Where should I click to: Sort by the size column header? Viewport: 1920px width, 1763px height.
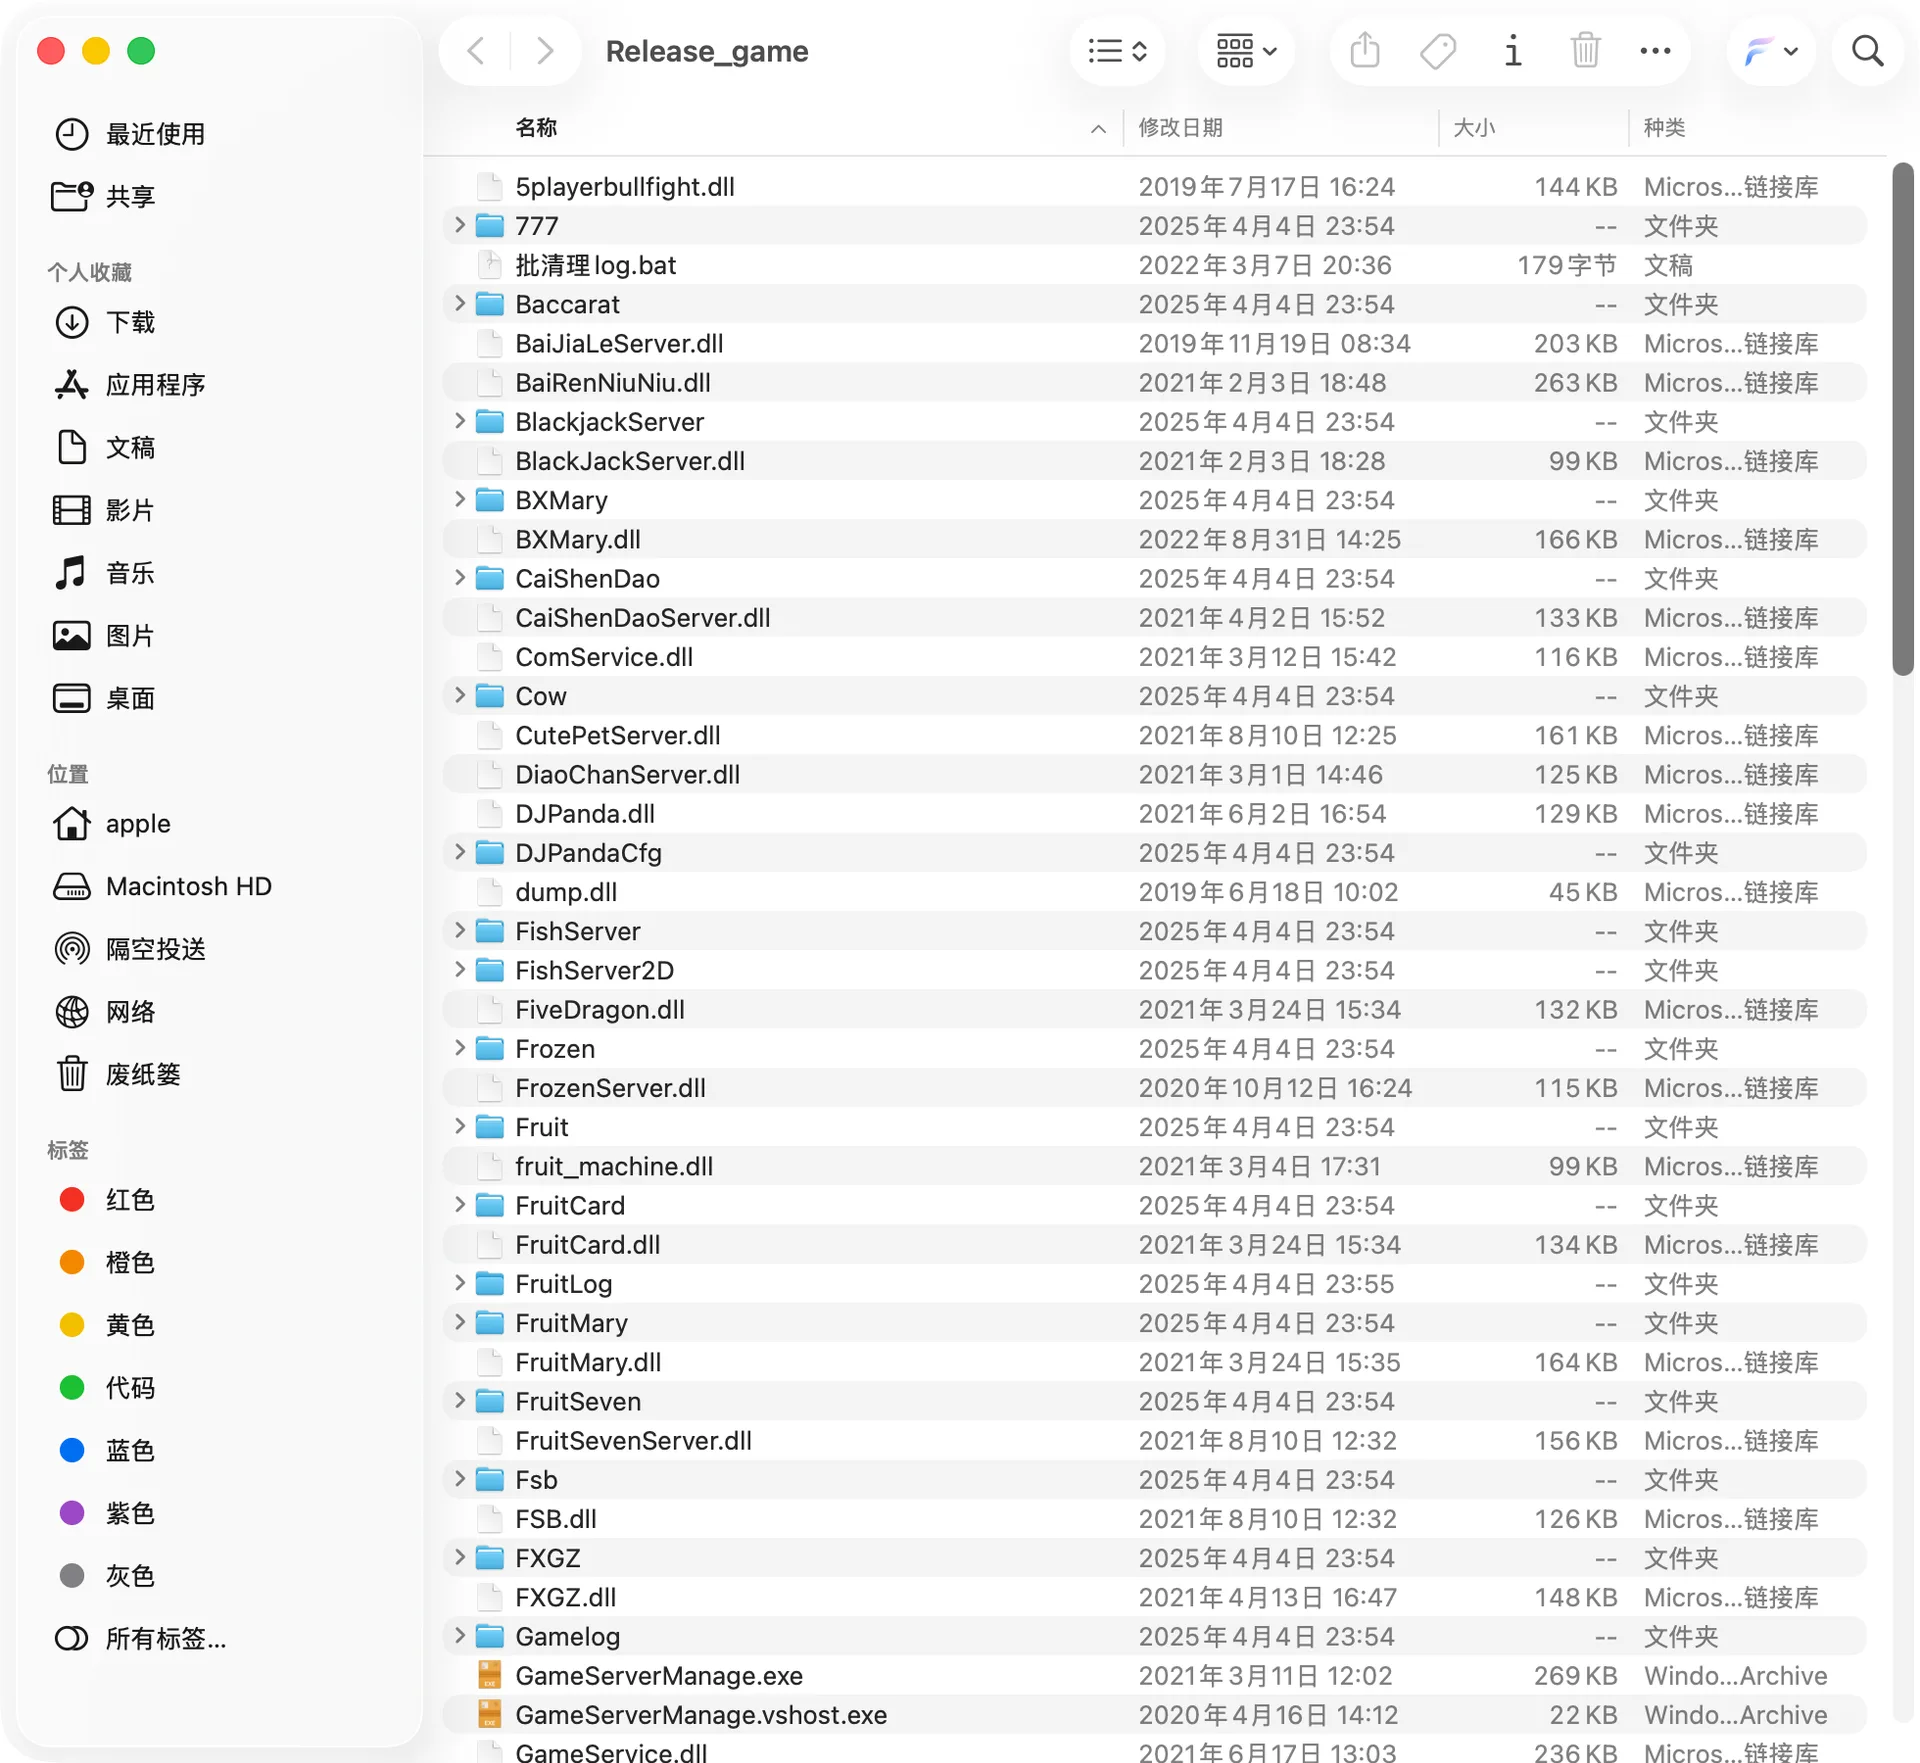1473,127
